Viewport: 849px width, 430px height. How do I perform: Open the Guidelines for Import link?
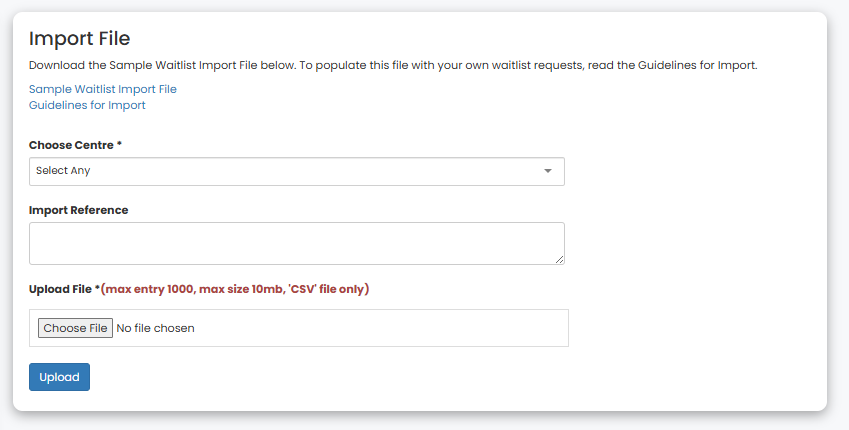87,105
